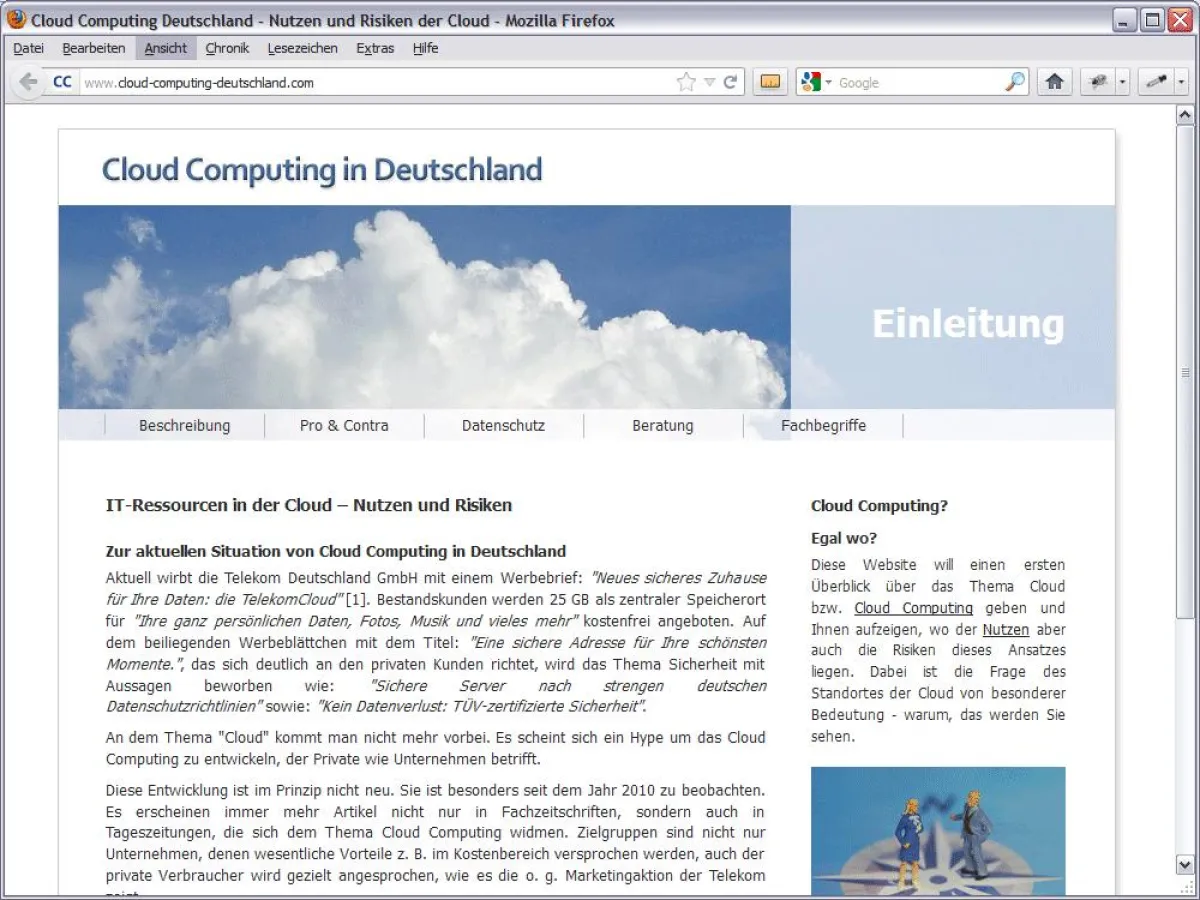
Task: Select the Pro & Contra navigation item
Action: (x=344, y=425)
